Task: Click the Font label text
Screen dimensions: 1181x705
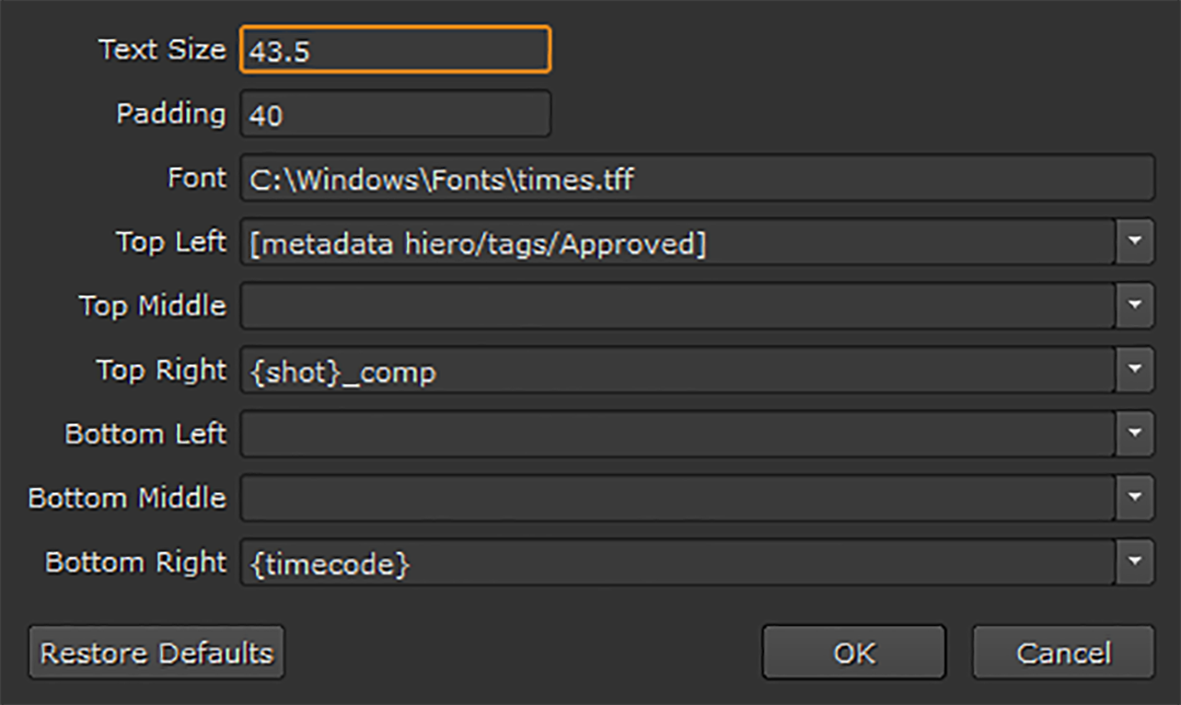Action: tap(197, 178)
